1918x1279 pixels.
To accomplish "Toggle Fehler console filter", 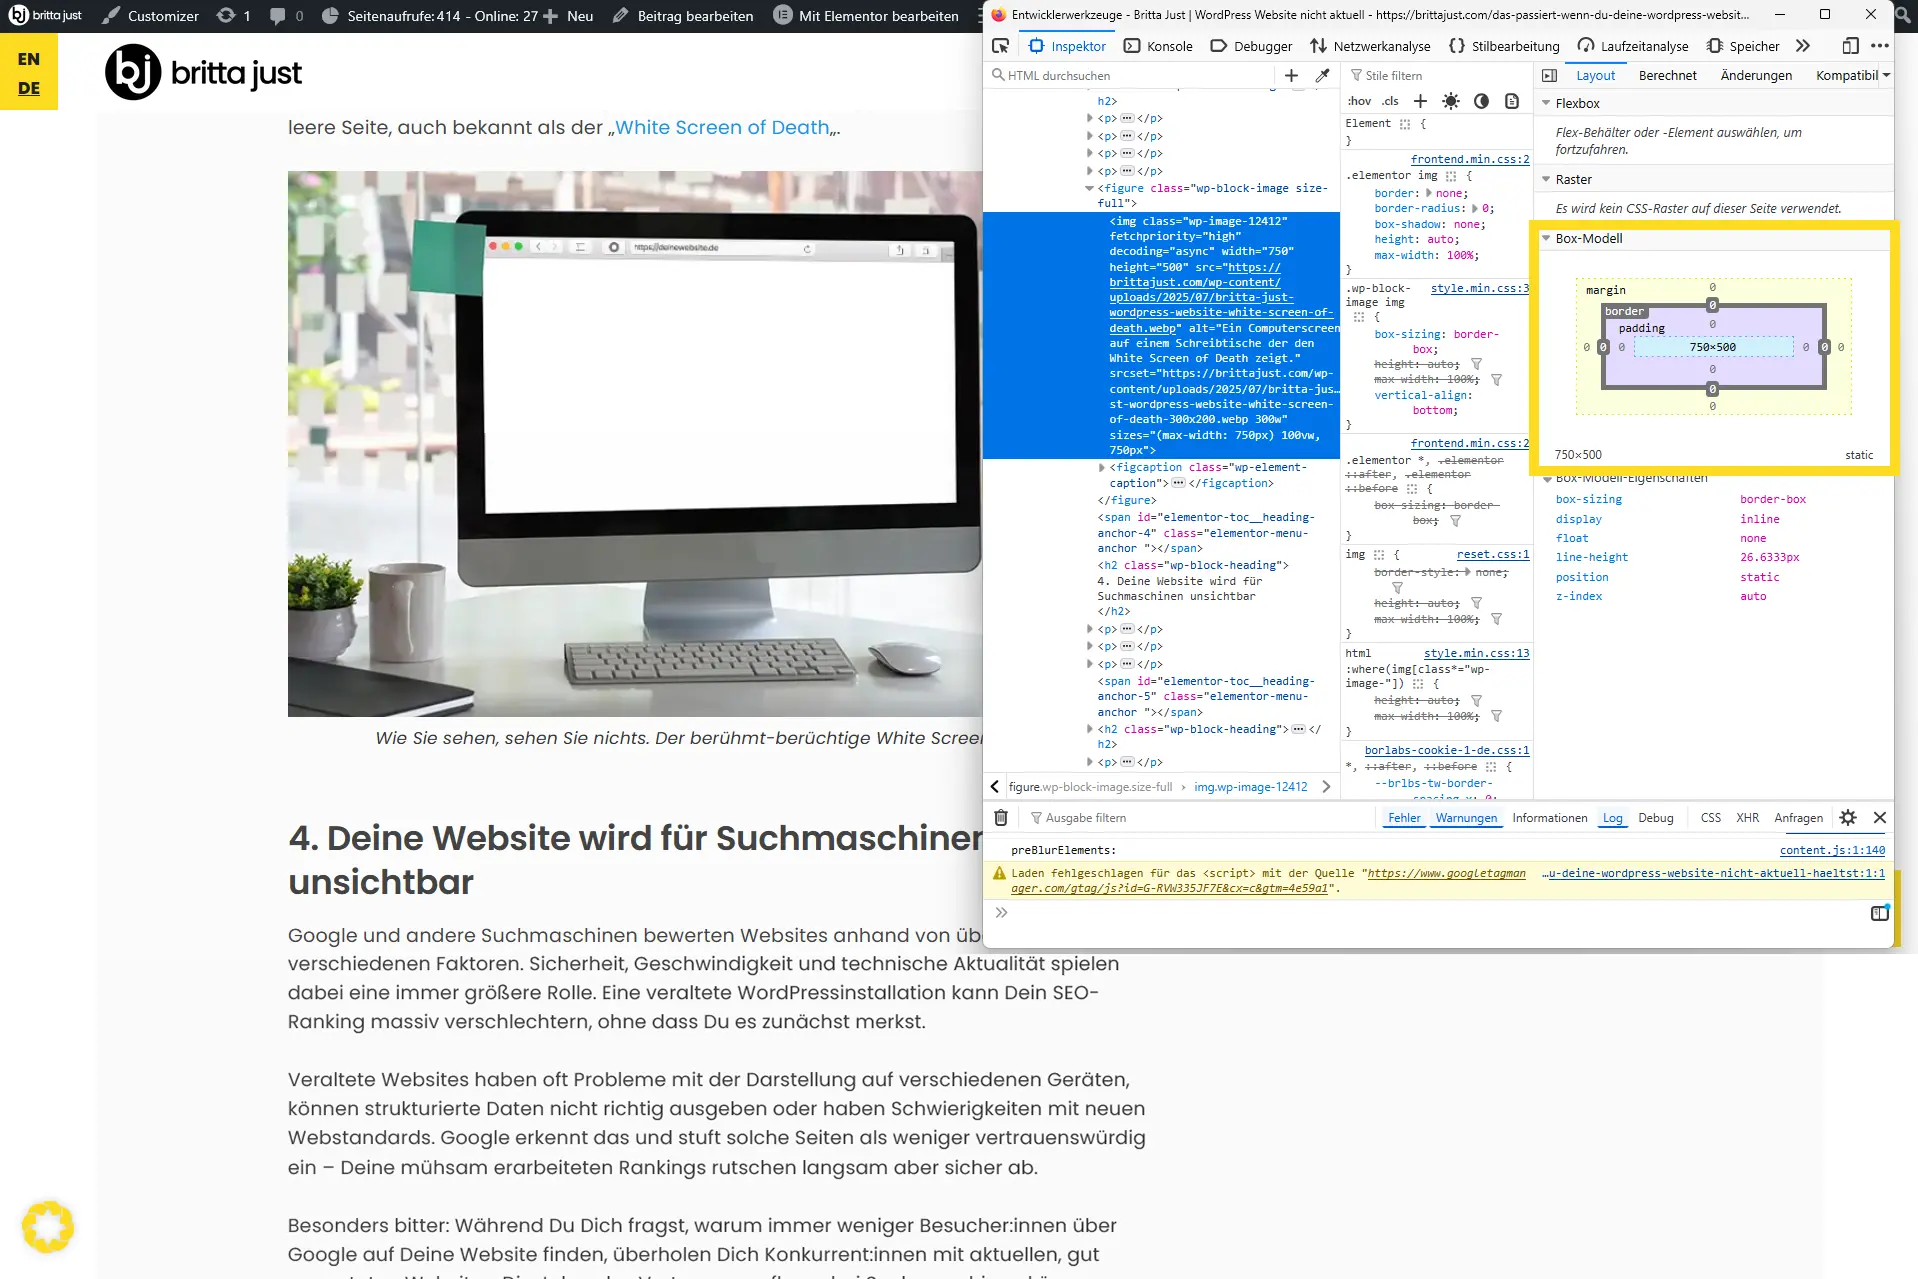I will click(1404, 818).
